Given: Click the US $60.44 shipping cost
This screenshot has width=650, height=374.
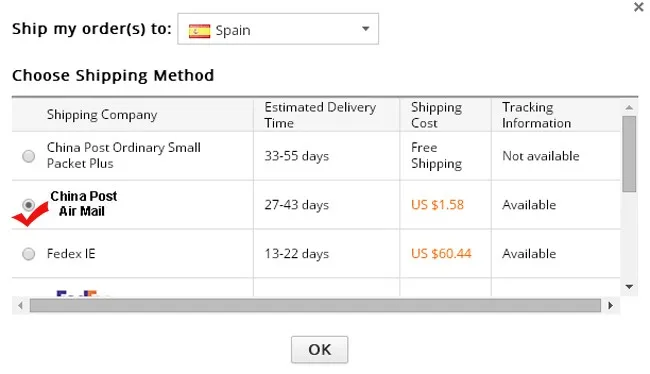Looking at the screenshot, I should [441, 253].
